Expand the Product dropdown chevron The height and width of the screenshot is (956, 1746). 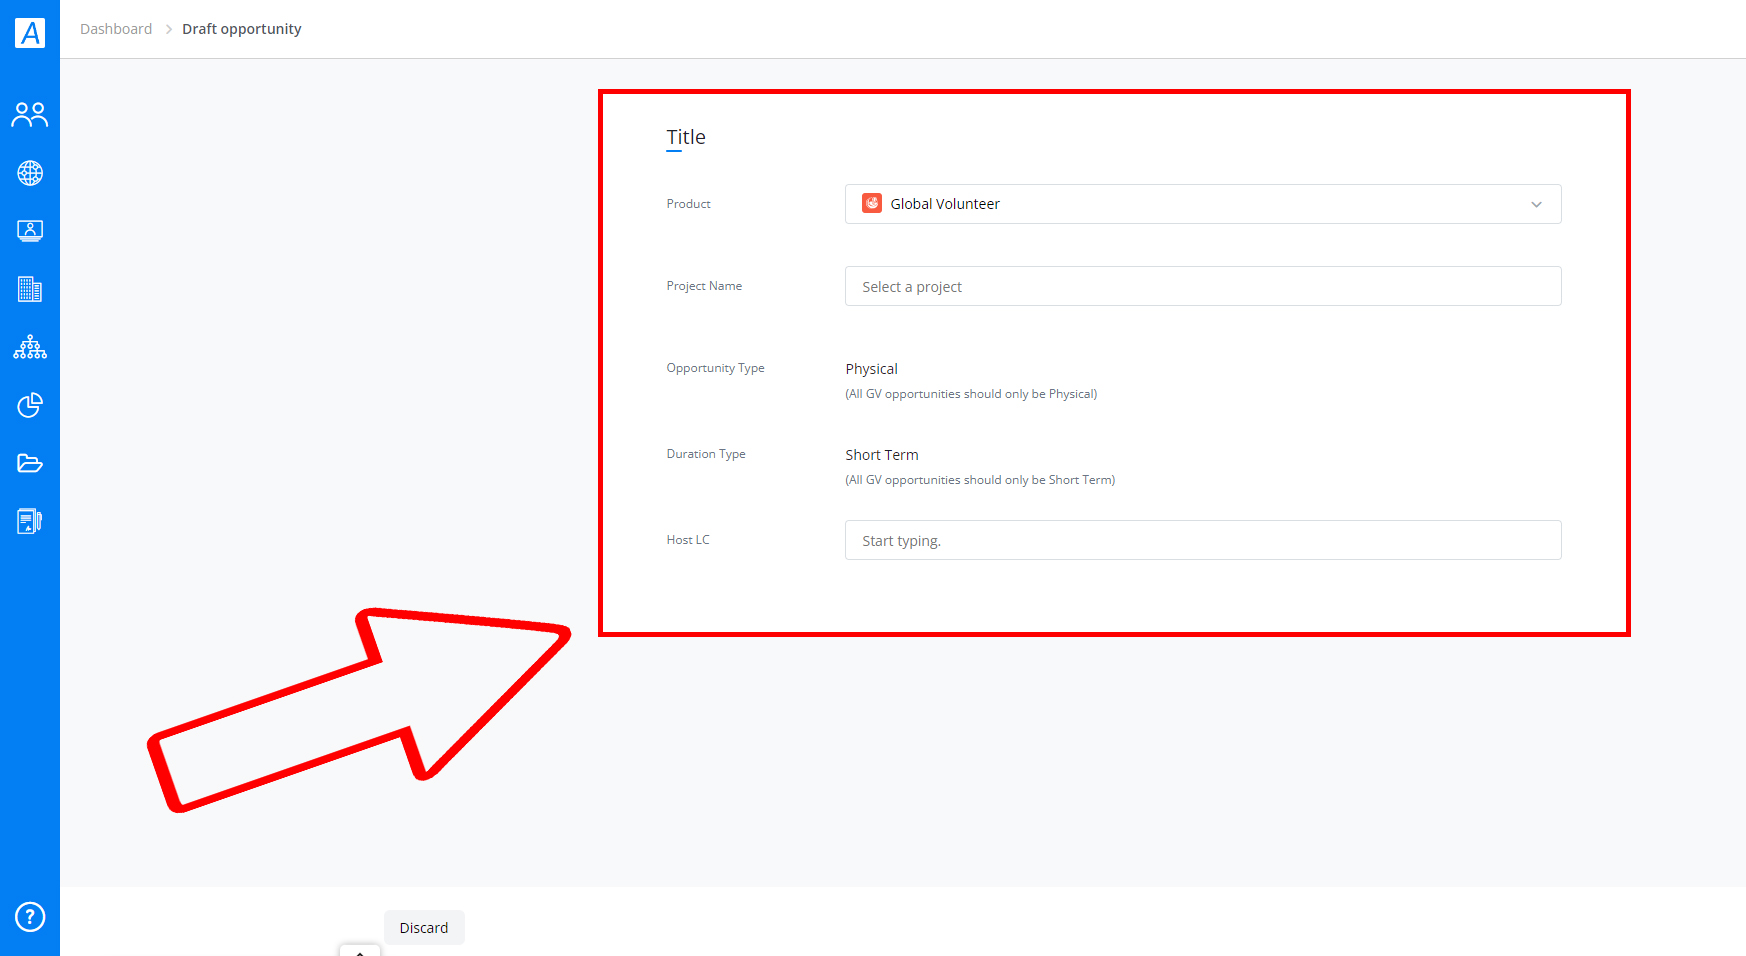click(1536, 204)
